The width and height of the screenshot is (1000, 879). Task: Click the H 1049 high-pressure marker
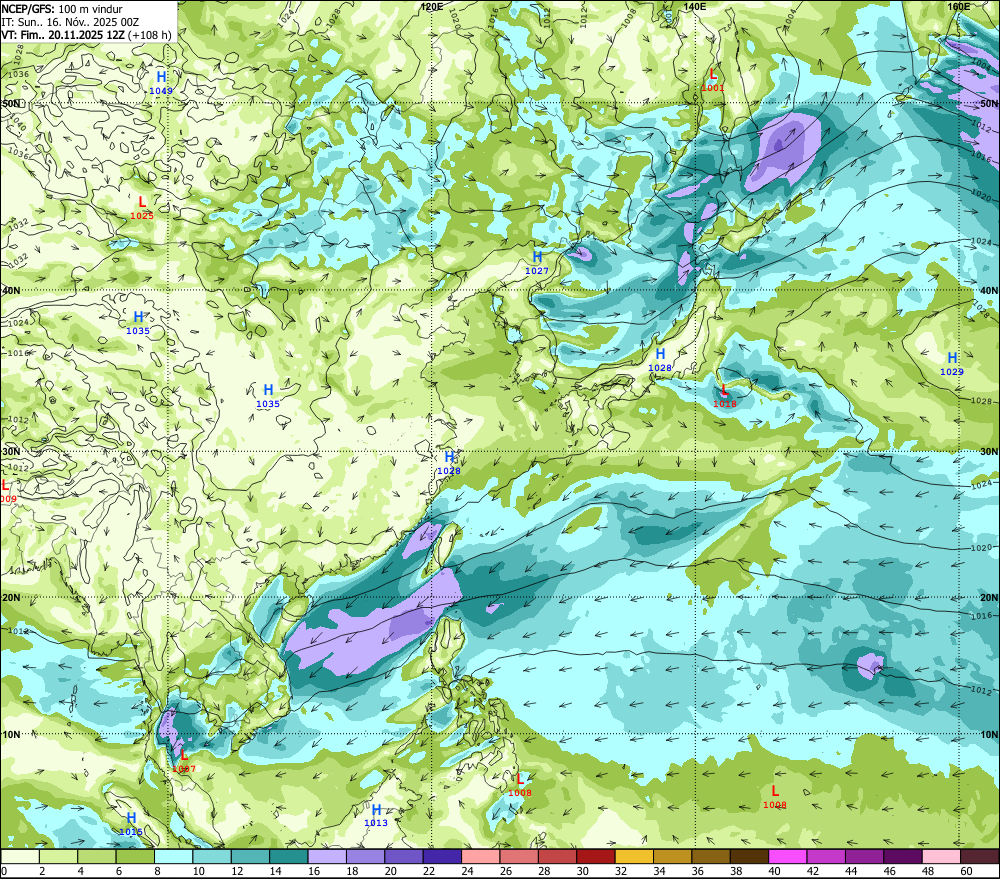point(161,84)
